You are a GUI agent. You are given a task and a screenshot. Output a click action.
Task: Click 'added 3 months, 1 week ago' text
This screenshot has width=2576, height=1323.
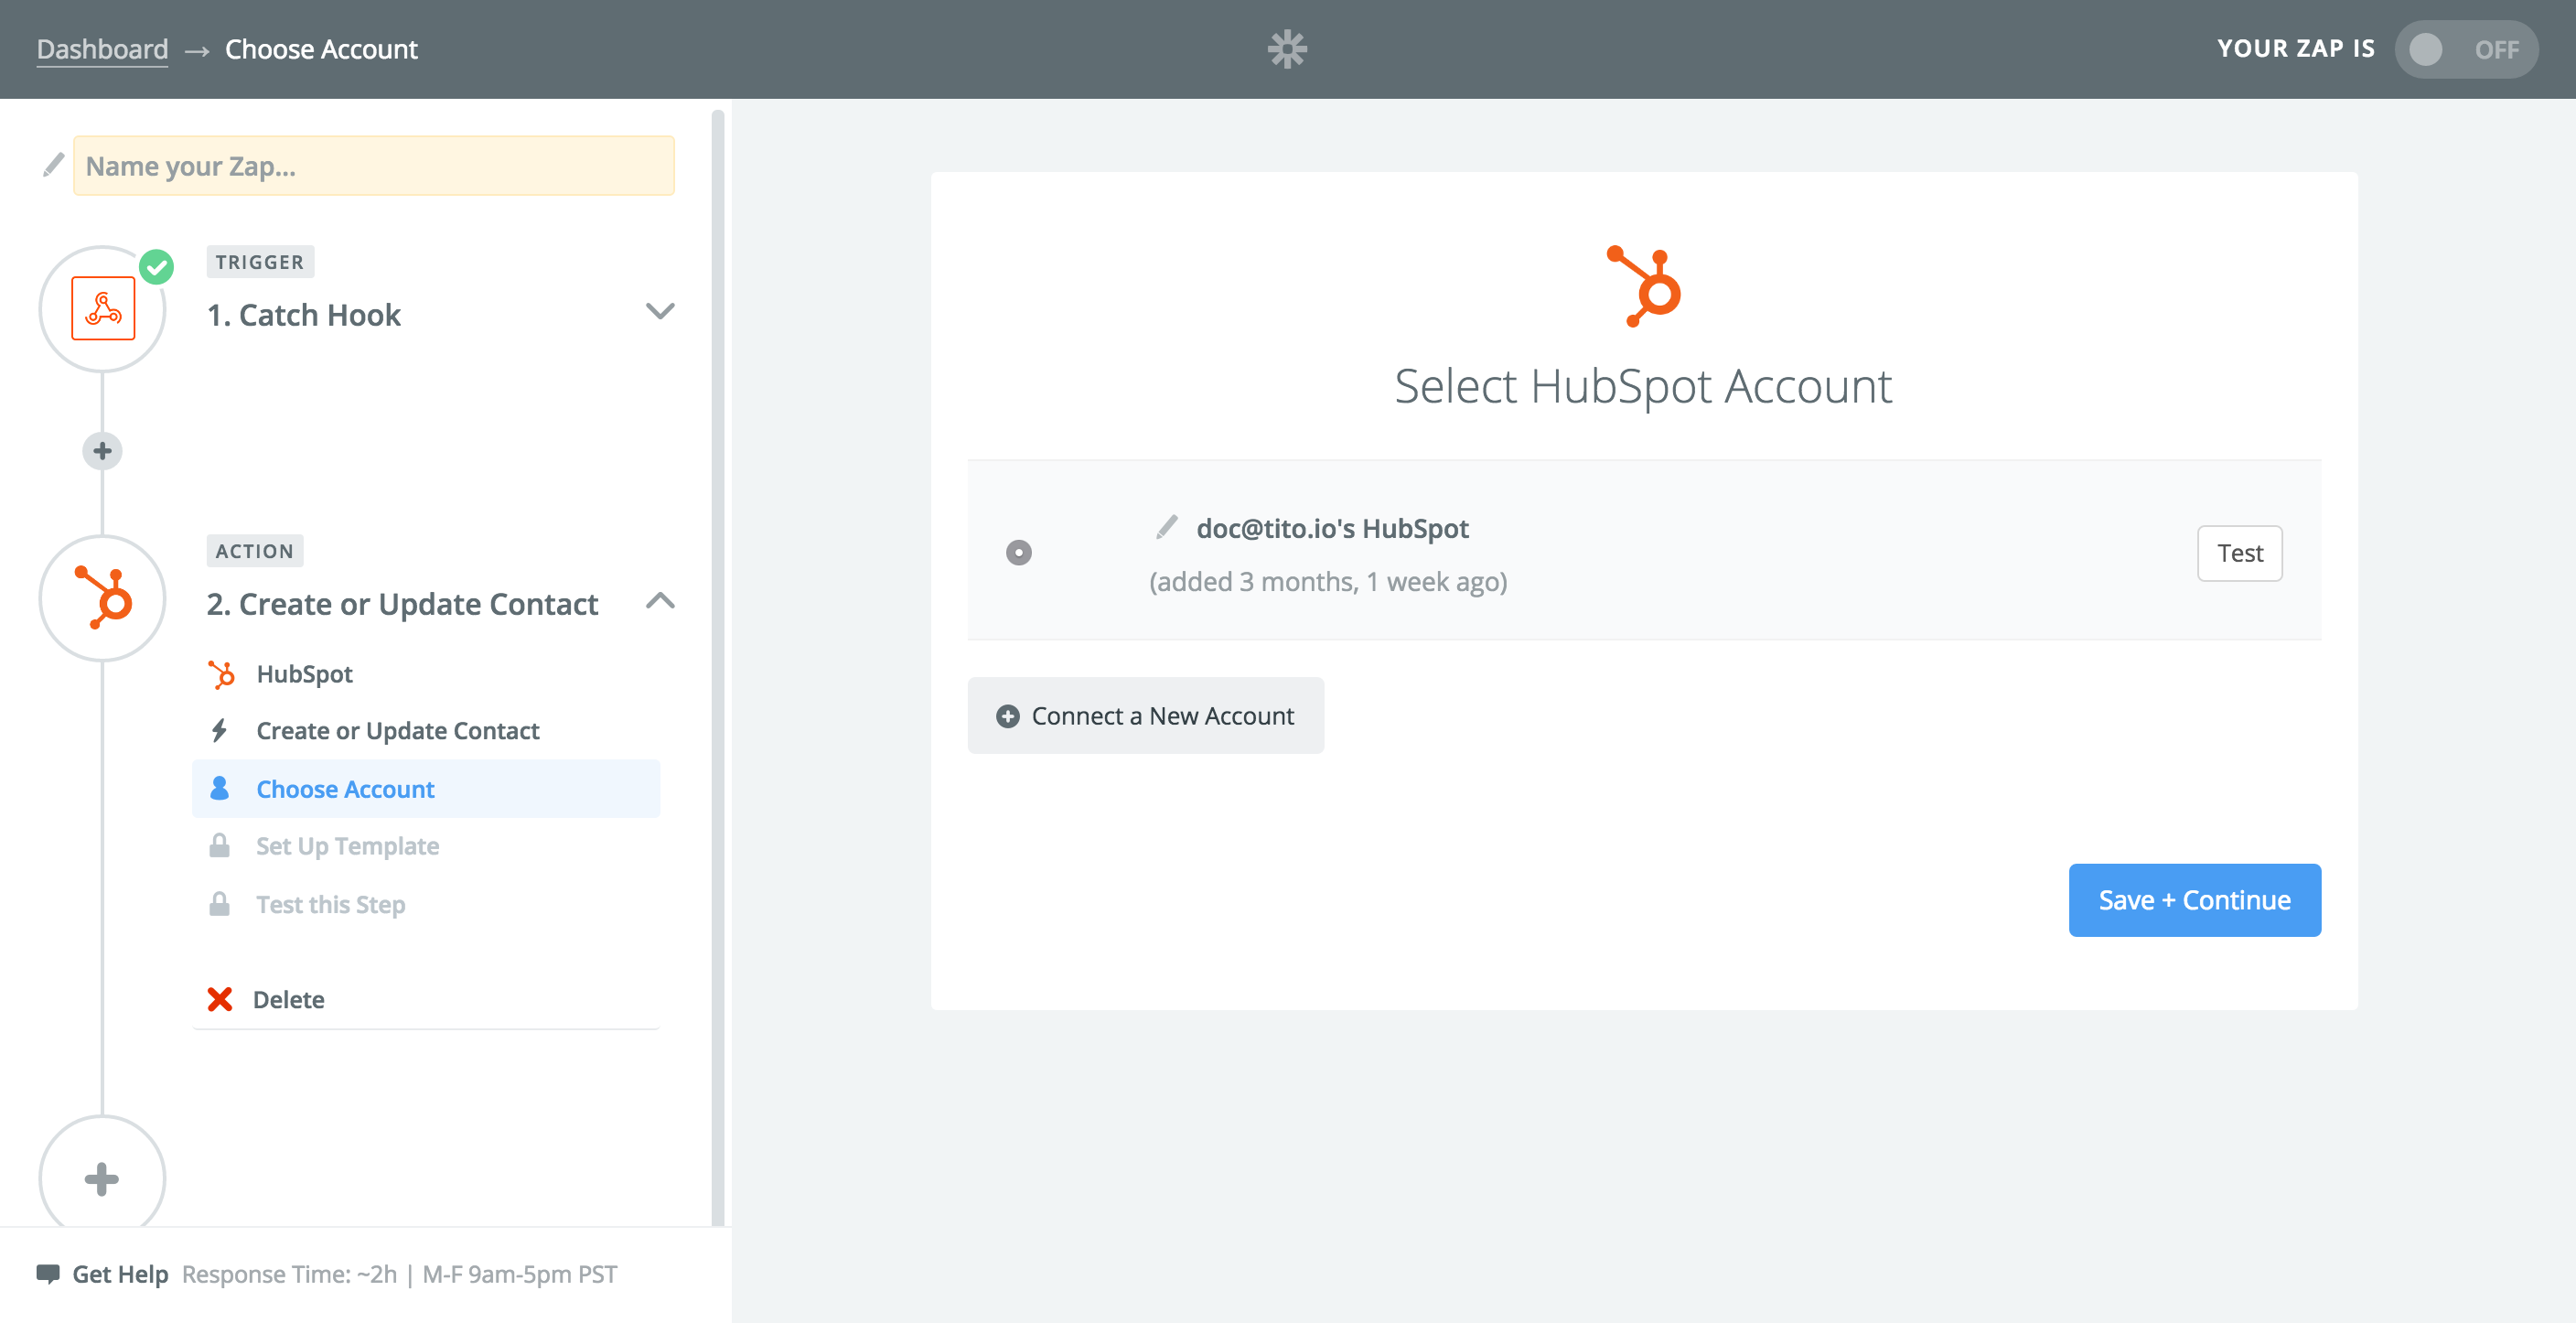pyautogui.click(x=1328, y=581)
